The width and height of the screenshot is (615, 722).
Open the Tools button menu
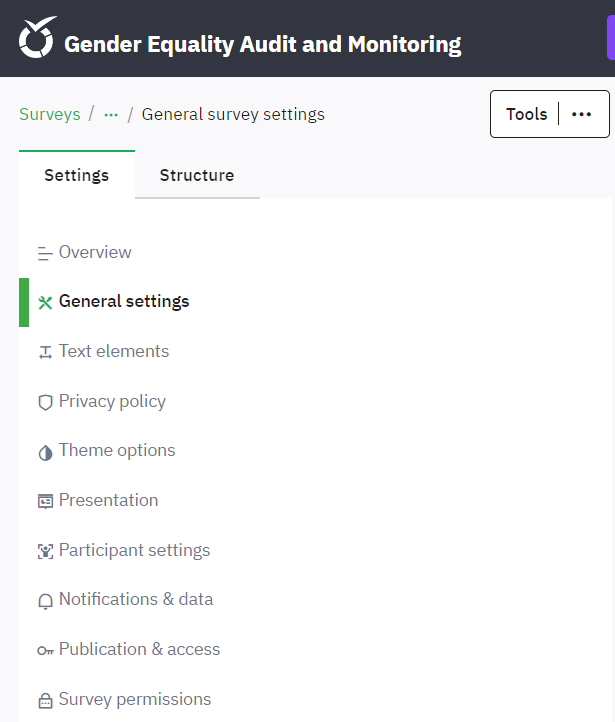(526, 114)
